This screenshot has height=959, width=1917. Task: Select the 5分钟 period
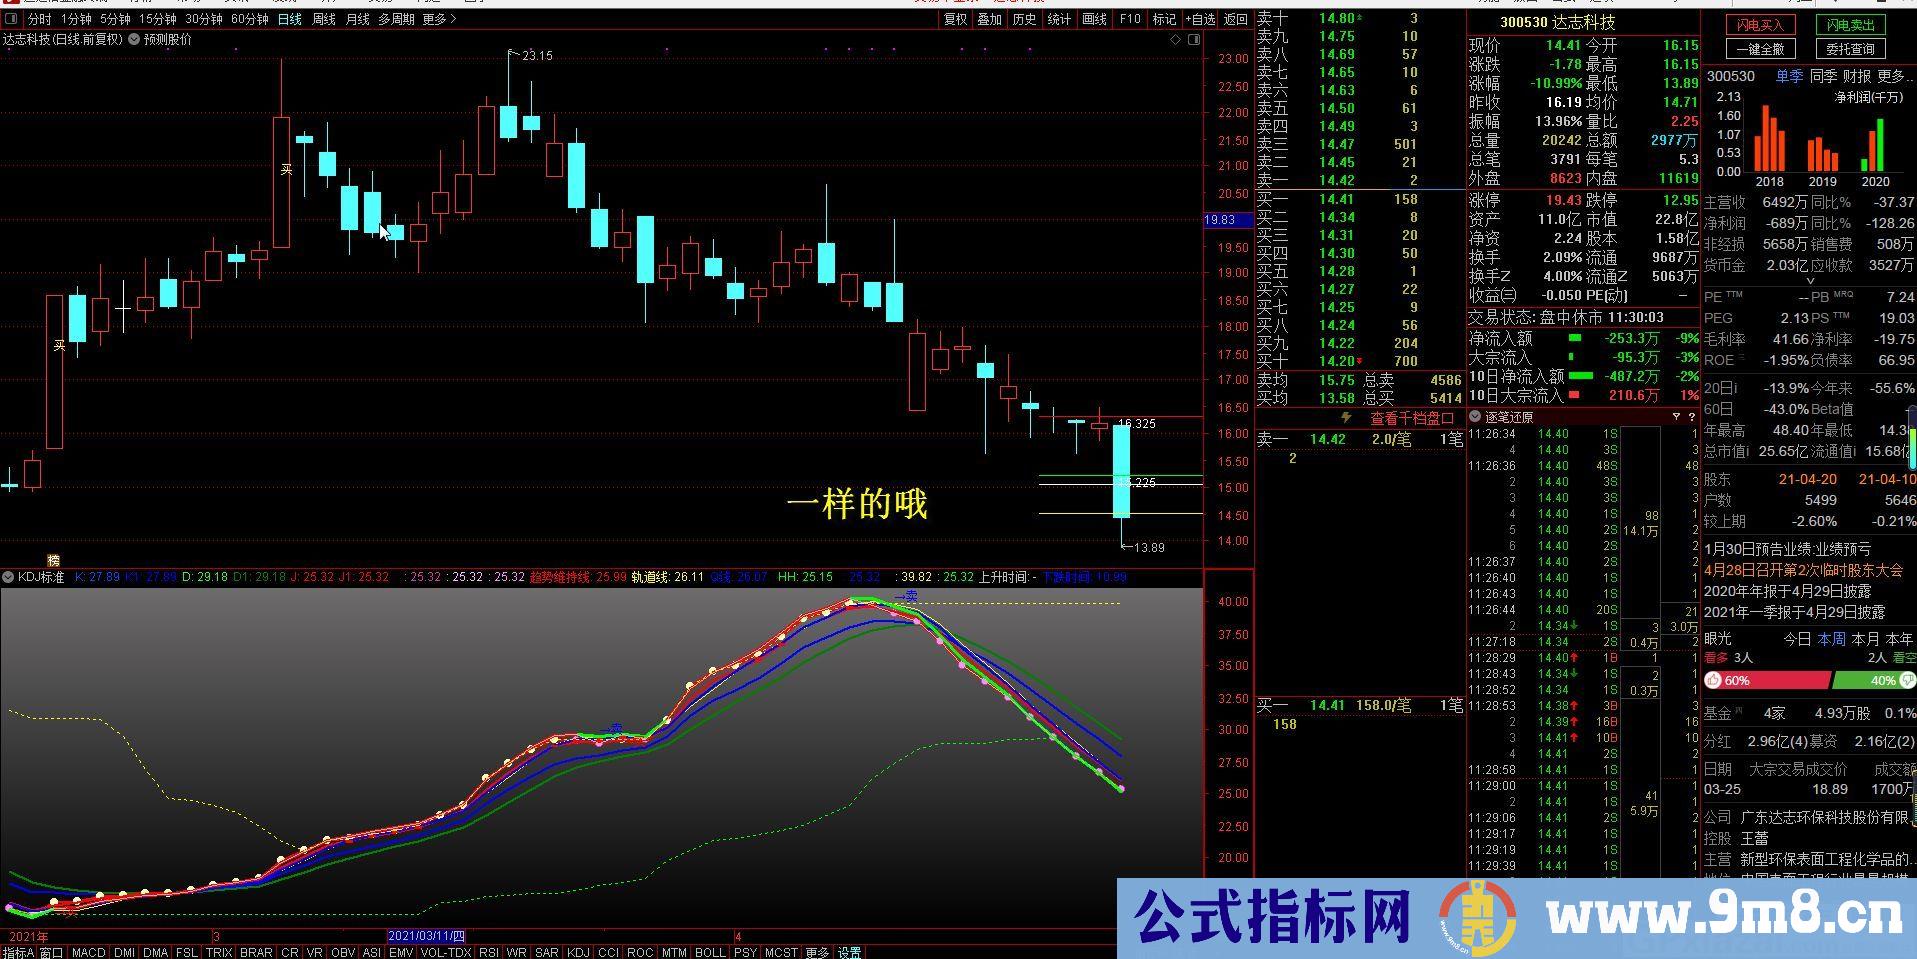coord(115,19)
